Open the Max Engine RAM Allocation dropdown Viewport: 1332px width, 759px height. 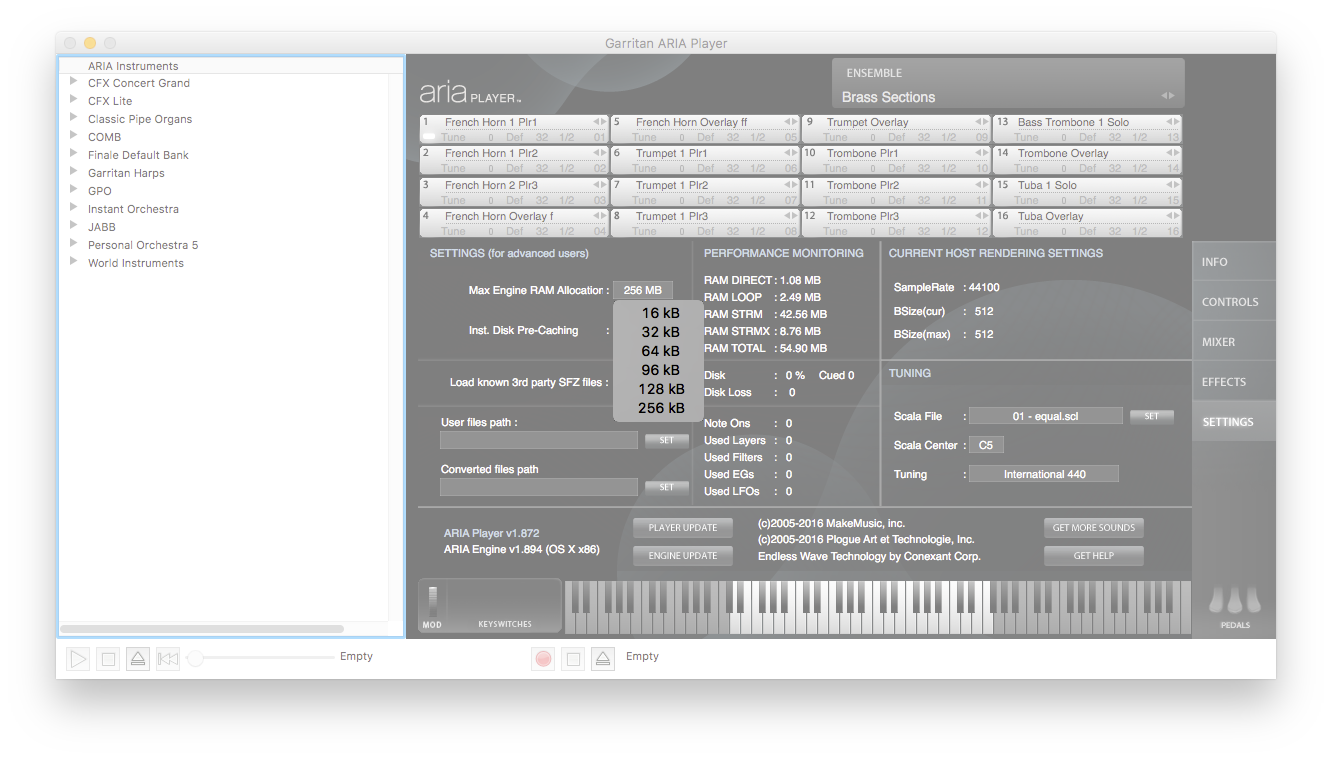pos(643,290)
